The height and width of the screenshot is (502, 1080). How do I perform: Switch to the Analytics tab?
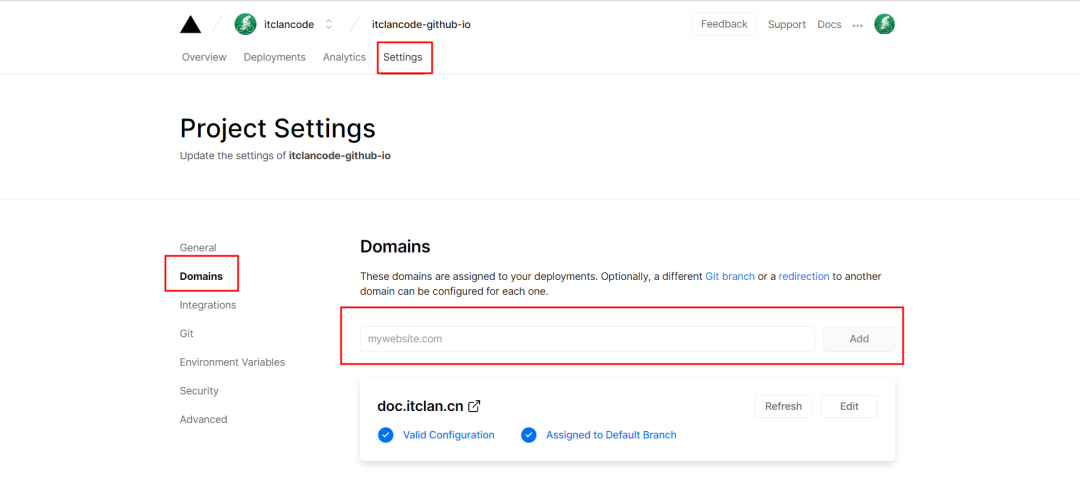pos(344,57)
